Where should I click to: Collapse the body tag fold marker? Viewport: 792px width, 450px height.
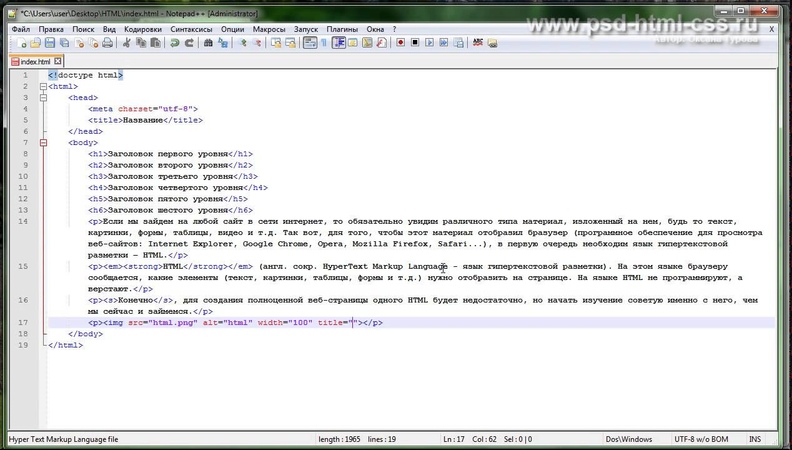[42, 143]
